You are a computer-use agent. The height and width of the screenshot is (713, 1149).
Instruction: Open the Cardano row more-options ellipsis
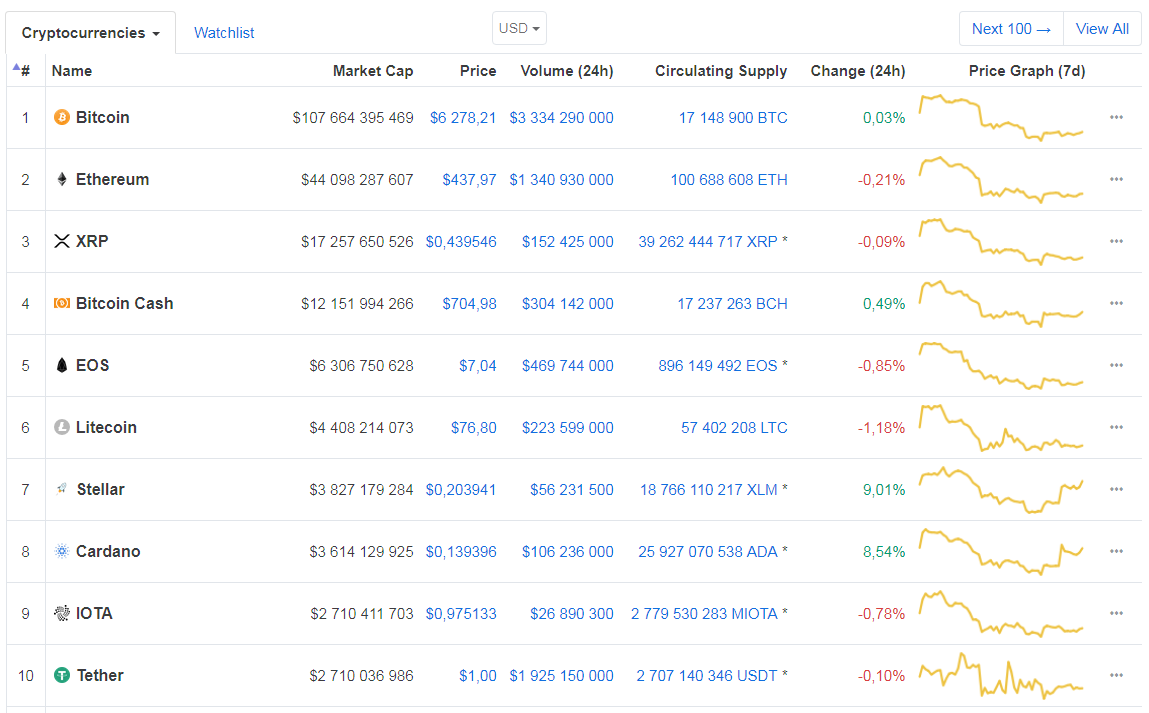[x=1116, y=551]
